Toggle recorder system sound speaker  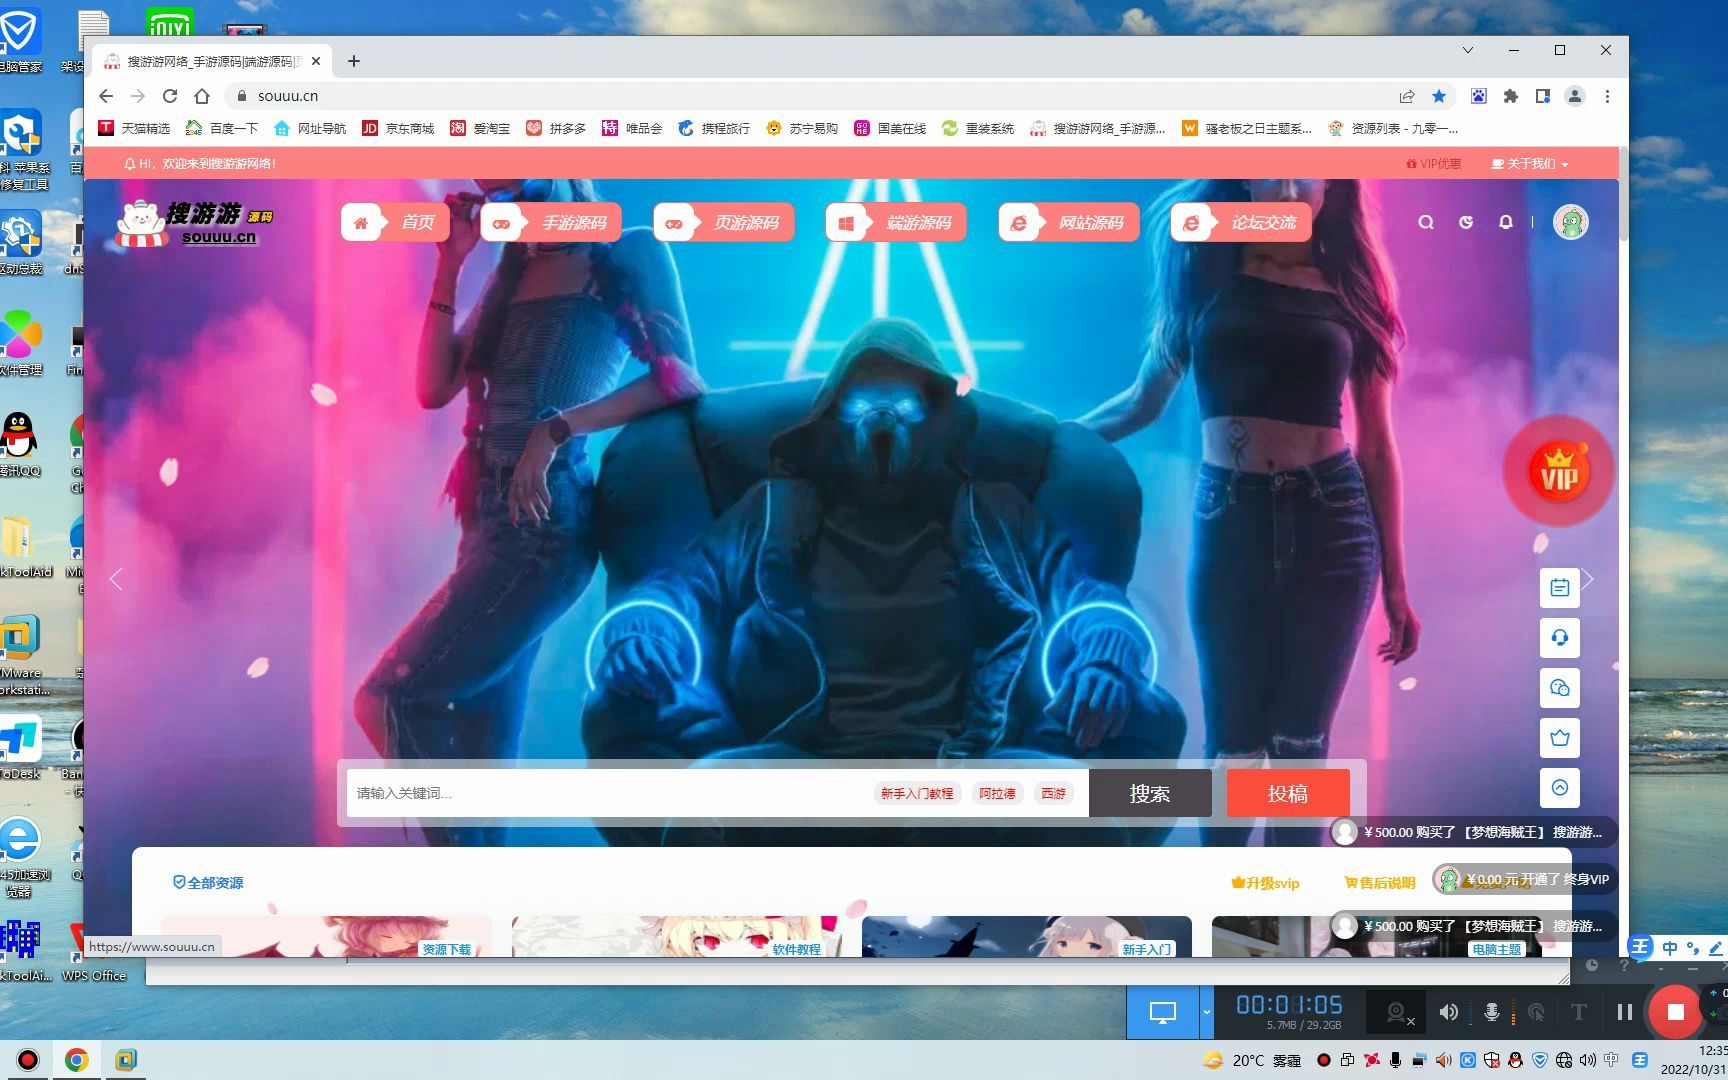pyautogui.click(x=1448, y=1012)
